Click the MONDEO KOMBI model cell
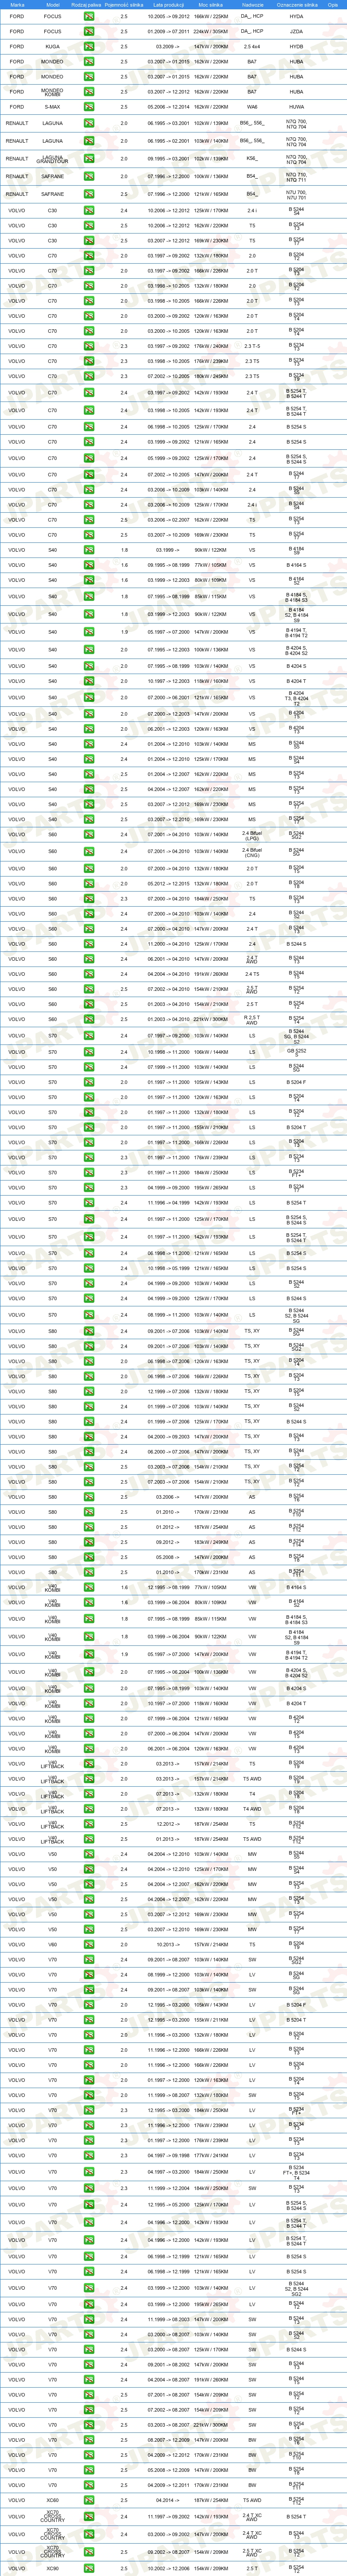This screenshot has width=347, height=2576. 53,92
